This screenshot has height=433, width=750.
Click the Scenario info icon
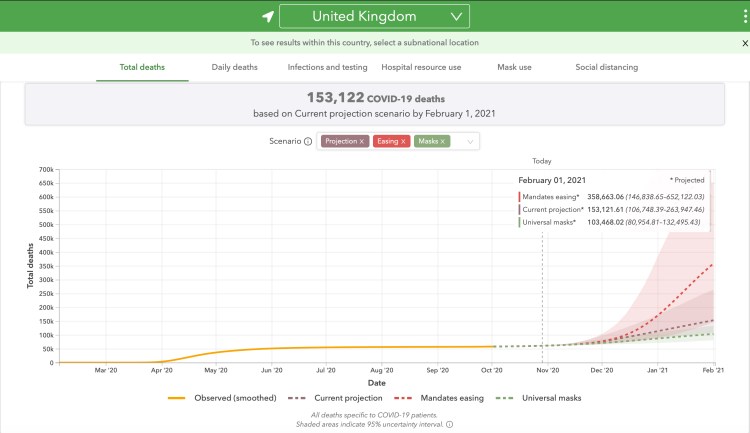point(307,142)
